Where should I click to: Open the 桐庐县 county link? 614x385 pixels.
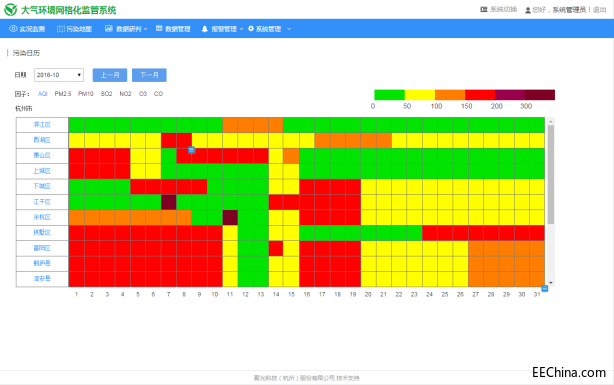point(42,263)
